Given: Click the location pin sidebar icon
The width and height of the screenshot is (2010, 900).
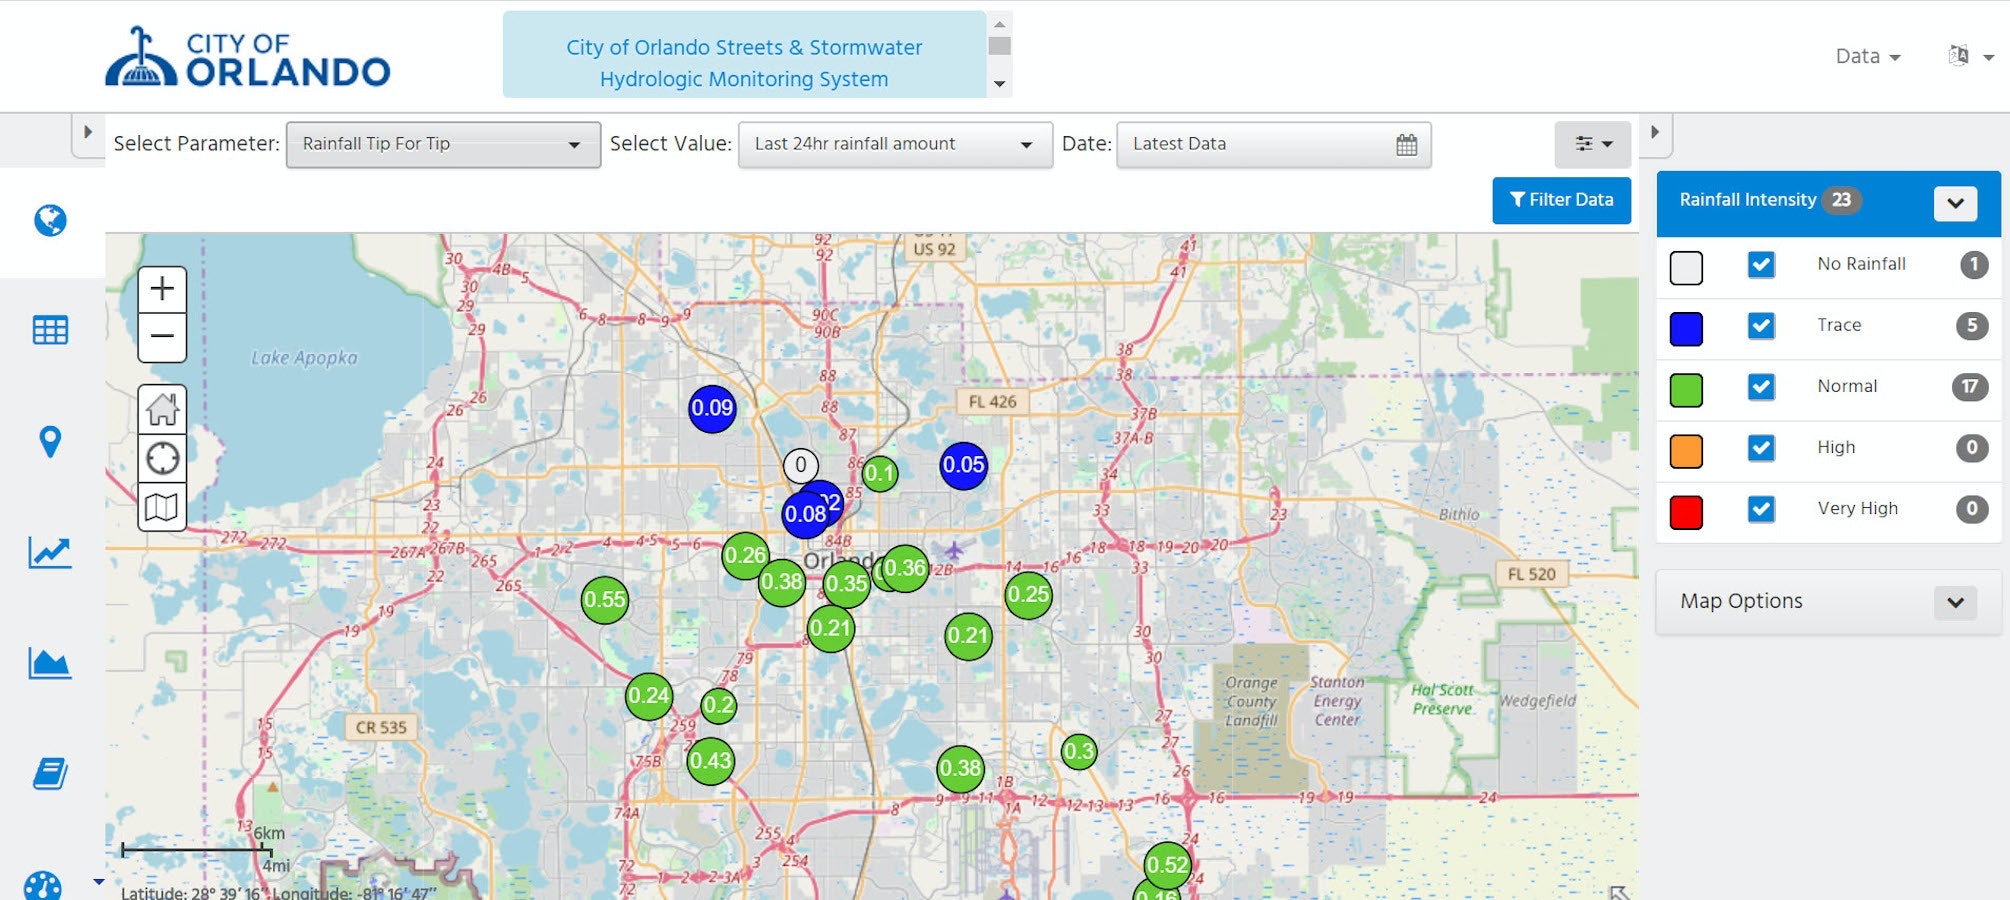Looking at the screenshot, I should point(50,441).
